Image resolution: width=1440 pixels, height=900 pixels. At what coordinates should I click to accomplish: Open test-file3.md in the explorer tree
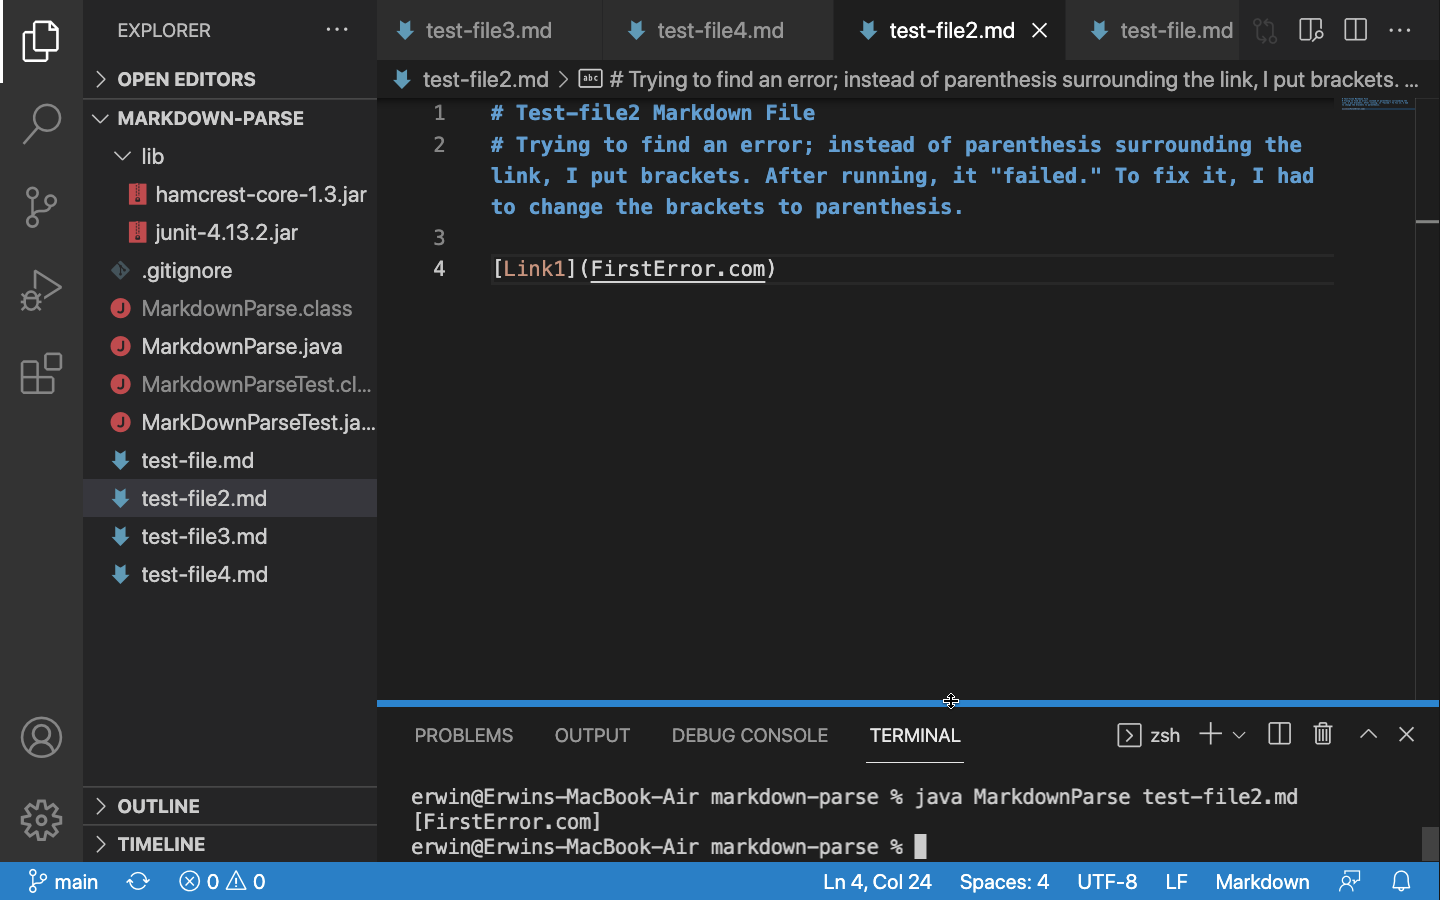(230, 536)
